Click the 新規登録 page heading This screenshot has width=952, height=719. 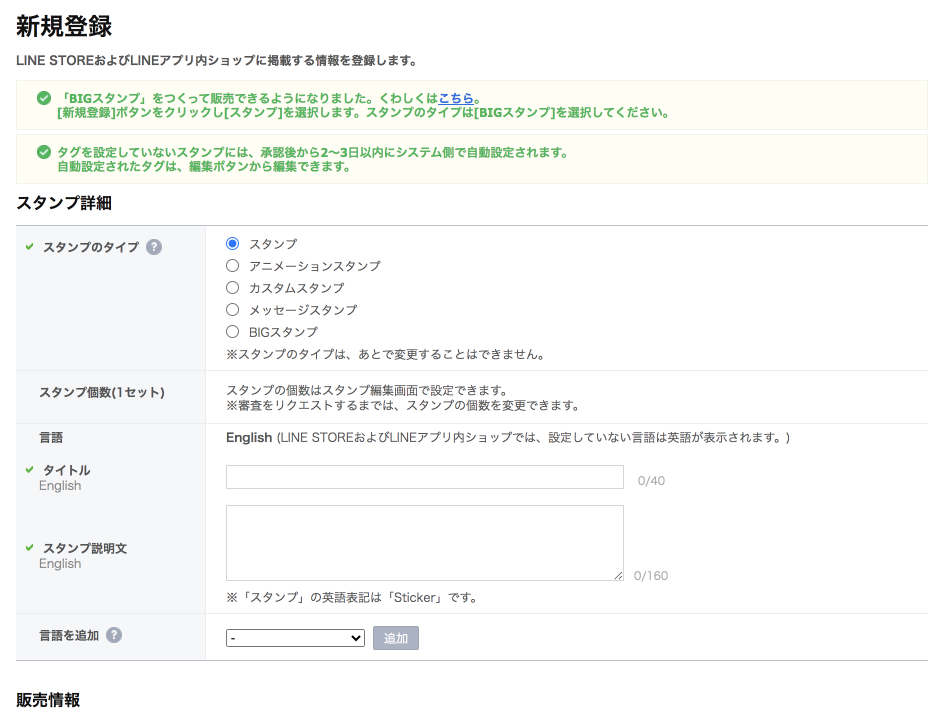click(64, 26)
